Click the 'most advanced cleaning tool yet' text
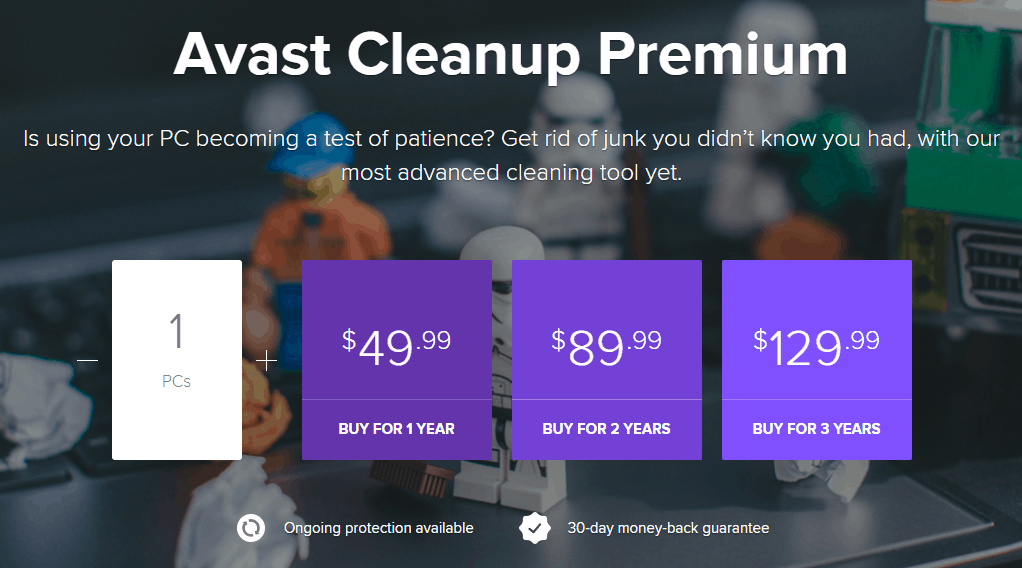The height and width of the screenshot is (568, 1022). 512,173
